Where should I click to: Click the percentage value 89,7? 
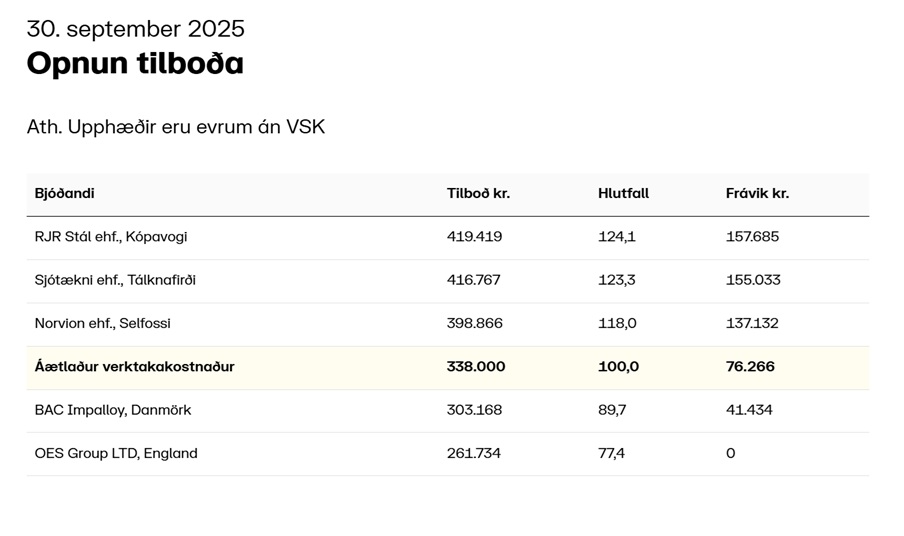[612, 410]
